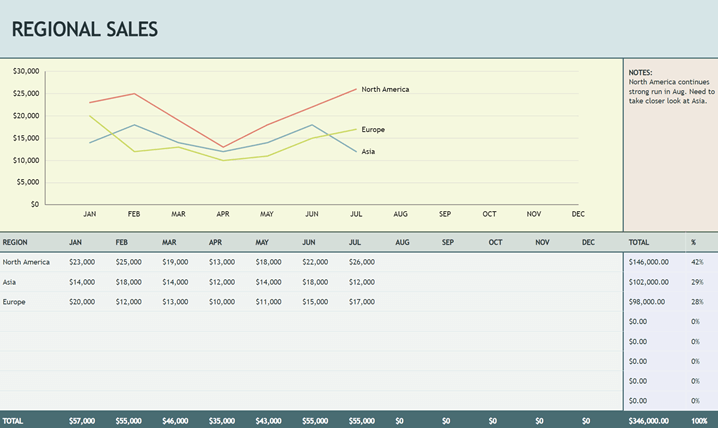The image size is (718, 428).
Task: Click the Europe label in the chart
Action: click(373, 129)
